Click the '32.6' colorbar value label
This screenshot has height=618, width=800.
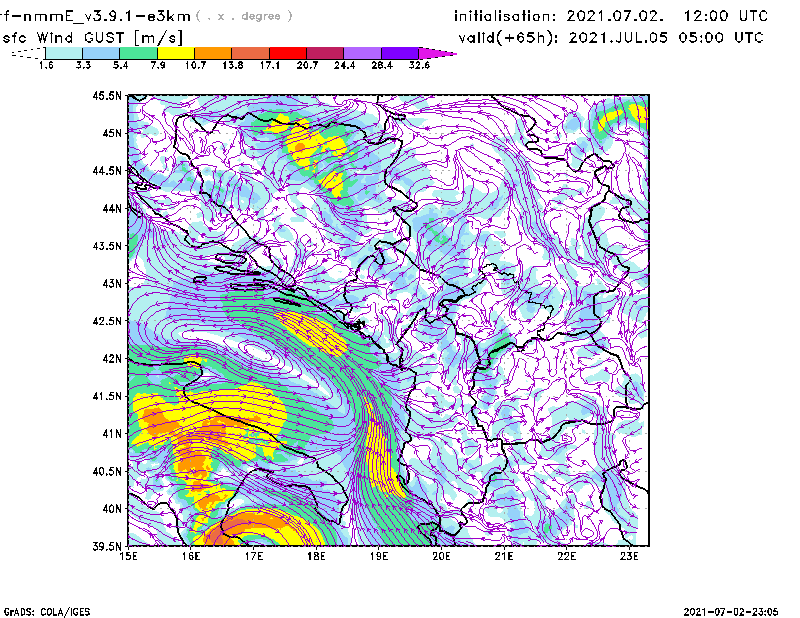click(419, 65)
